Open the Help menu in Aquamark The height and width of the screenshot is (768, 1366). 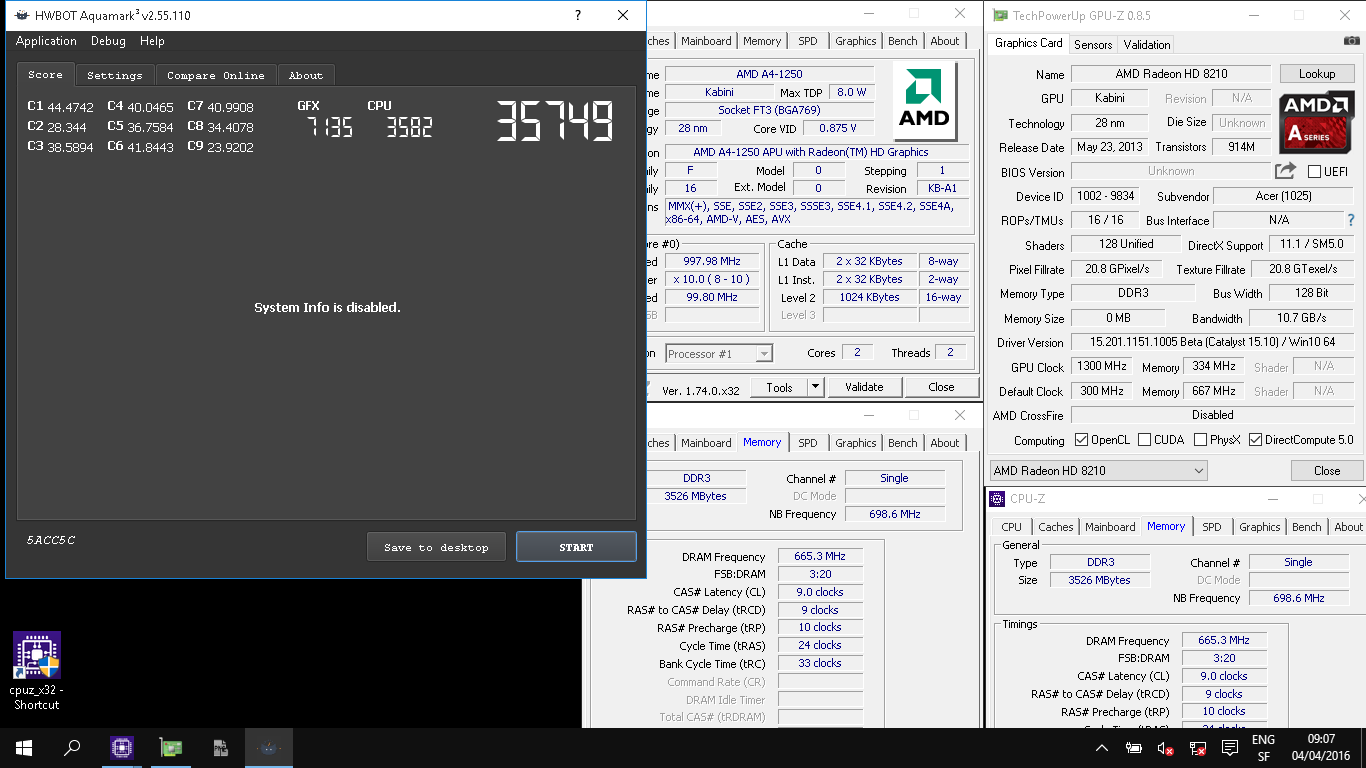pos(152,41)
